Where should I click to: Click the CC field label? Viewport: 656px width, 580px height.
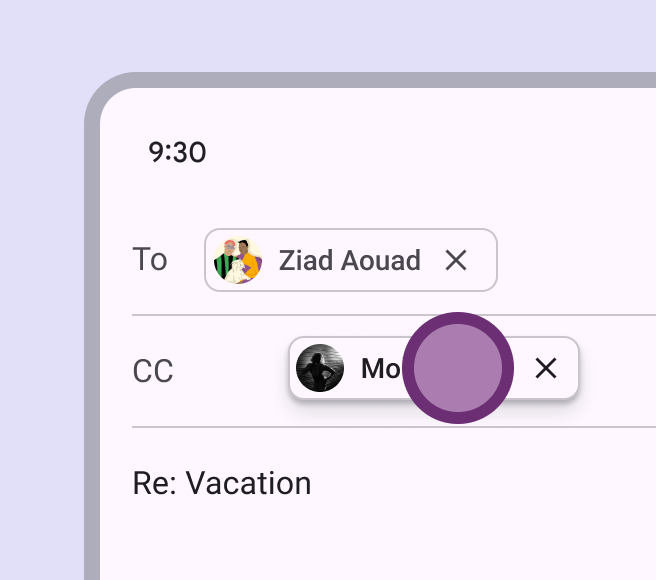click(153, 372)
